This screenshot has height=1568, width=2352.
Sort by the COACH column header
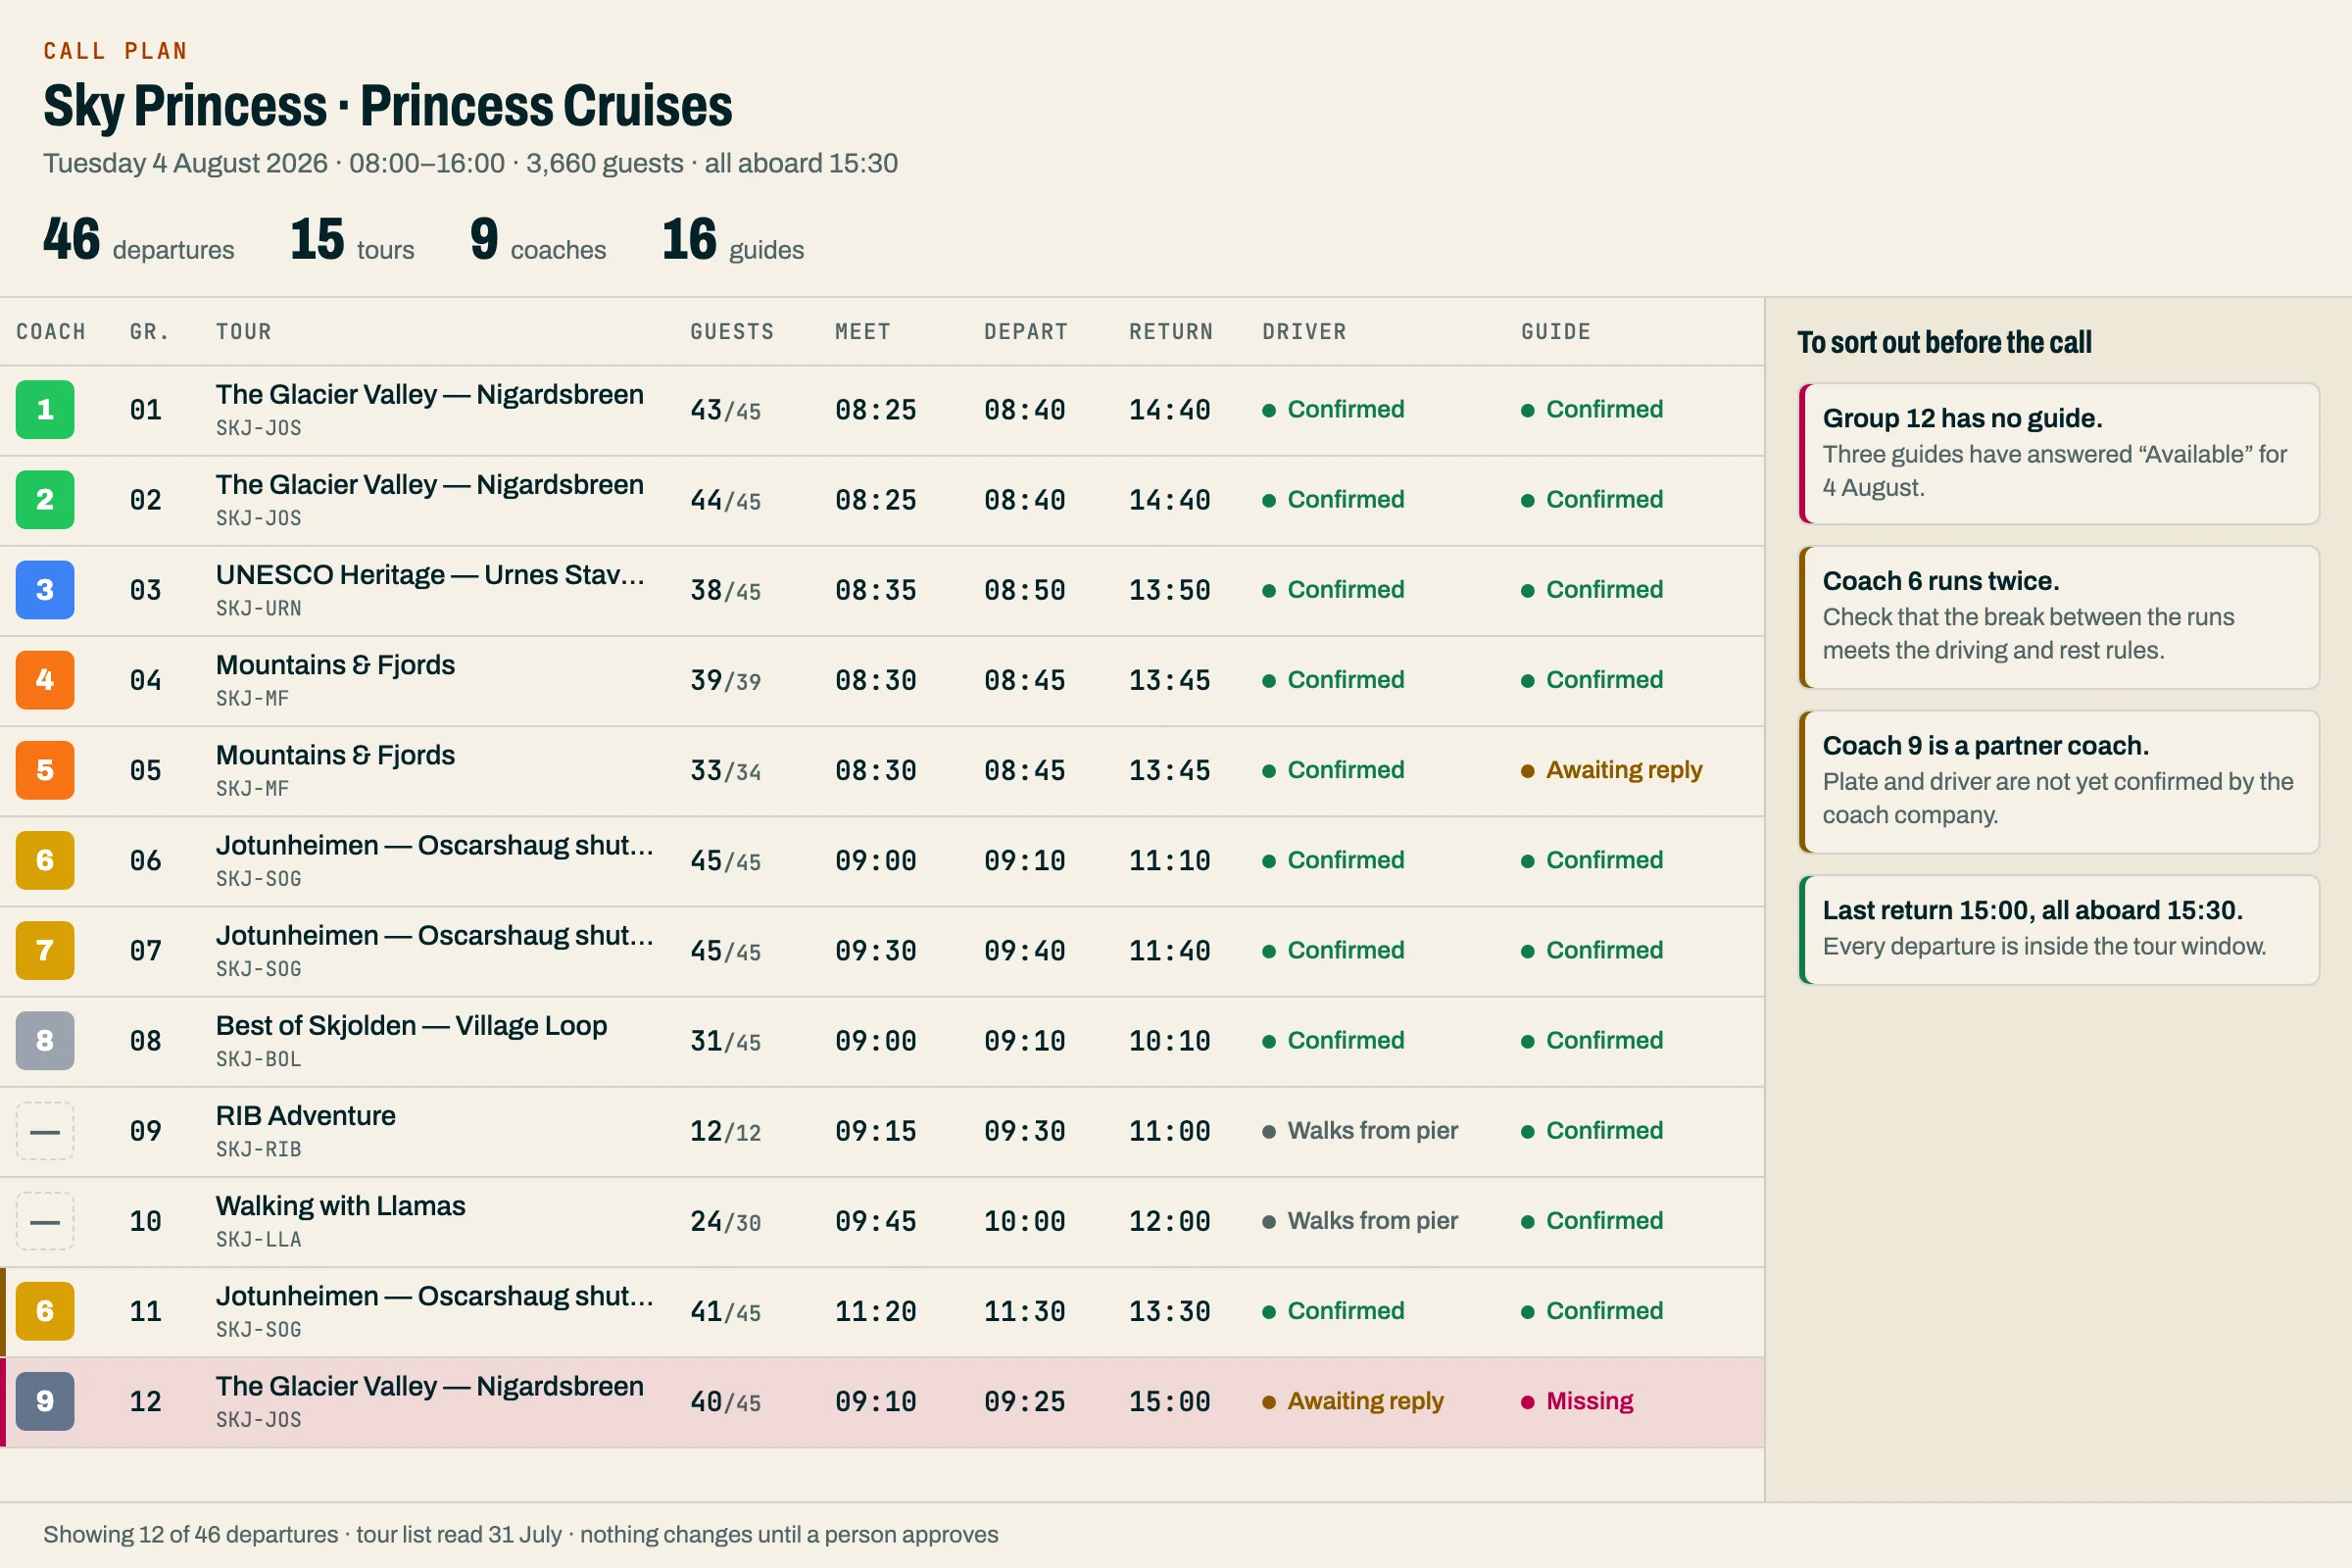[51, 332]
